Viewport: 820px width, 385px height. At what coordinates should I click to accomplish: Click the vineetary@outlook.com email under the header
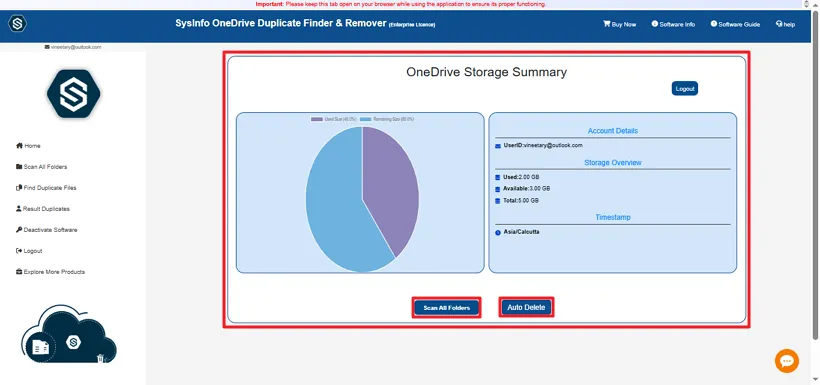[x=76, y=47]
